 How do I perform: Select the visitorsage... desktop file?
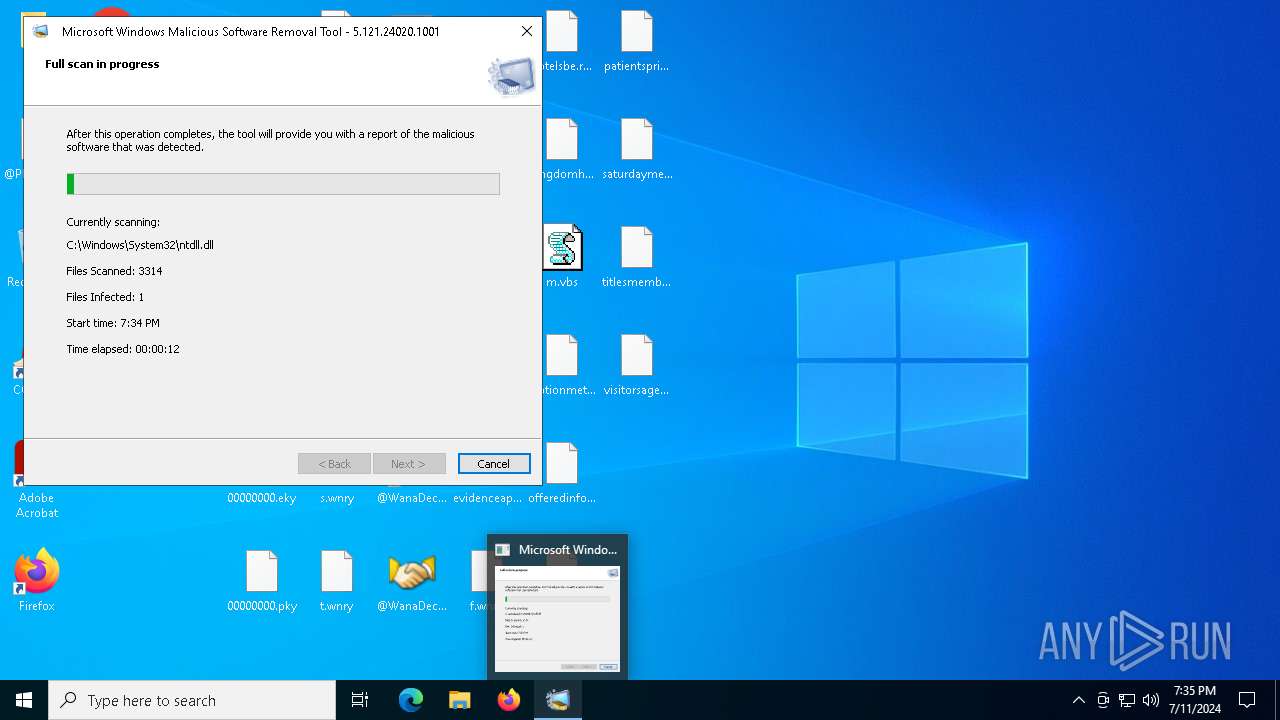tap(636, 366)
